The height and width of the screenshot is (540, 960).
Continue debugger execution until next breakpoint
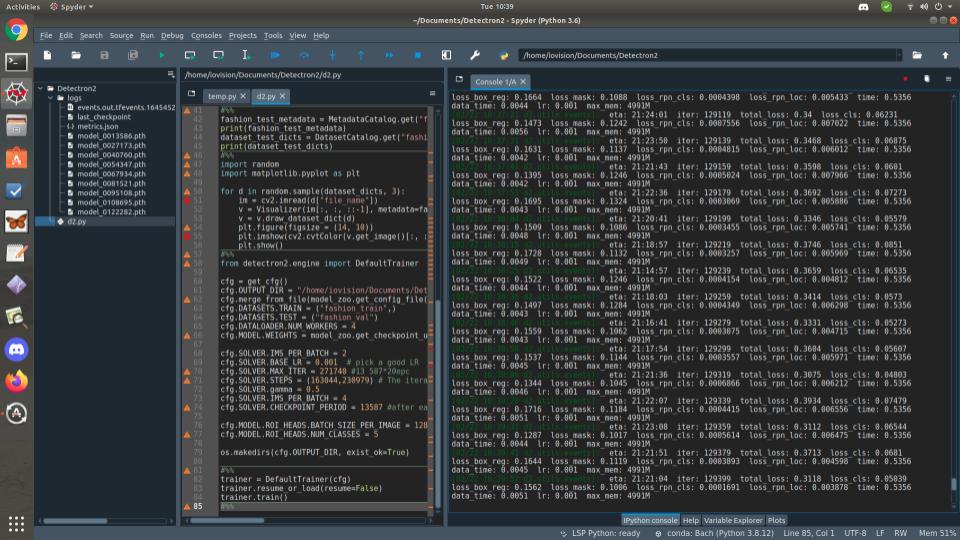pyautogui.click(x=389, y=55)
